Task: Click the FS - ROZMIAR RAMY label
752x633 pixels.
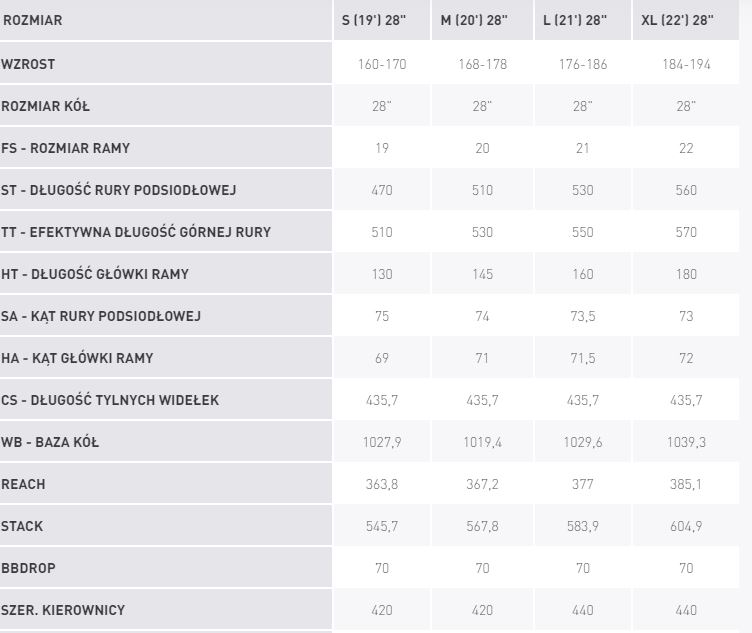Action: pyautogui.click(x=66, y=148)
